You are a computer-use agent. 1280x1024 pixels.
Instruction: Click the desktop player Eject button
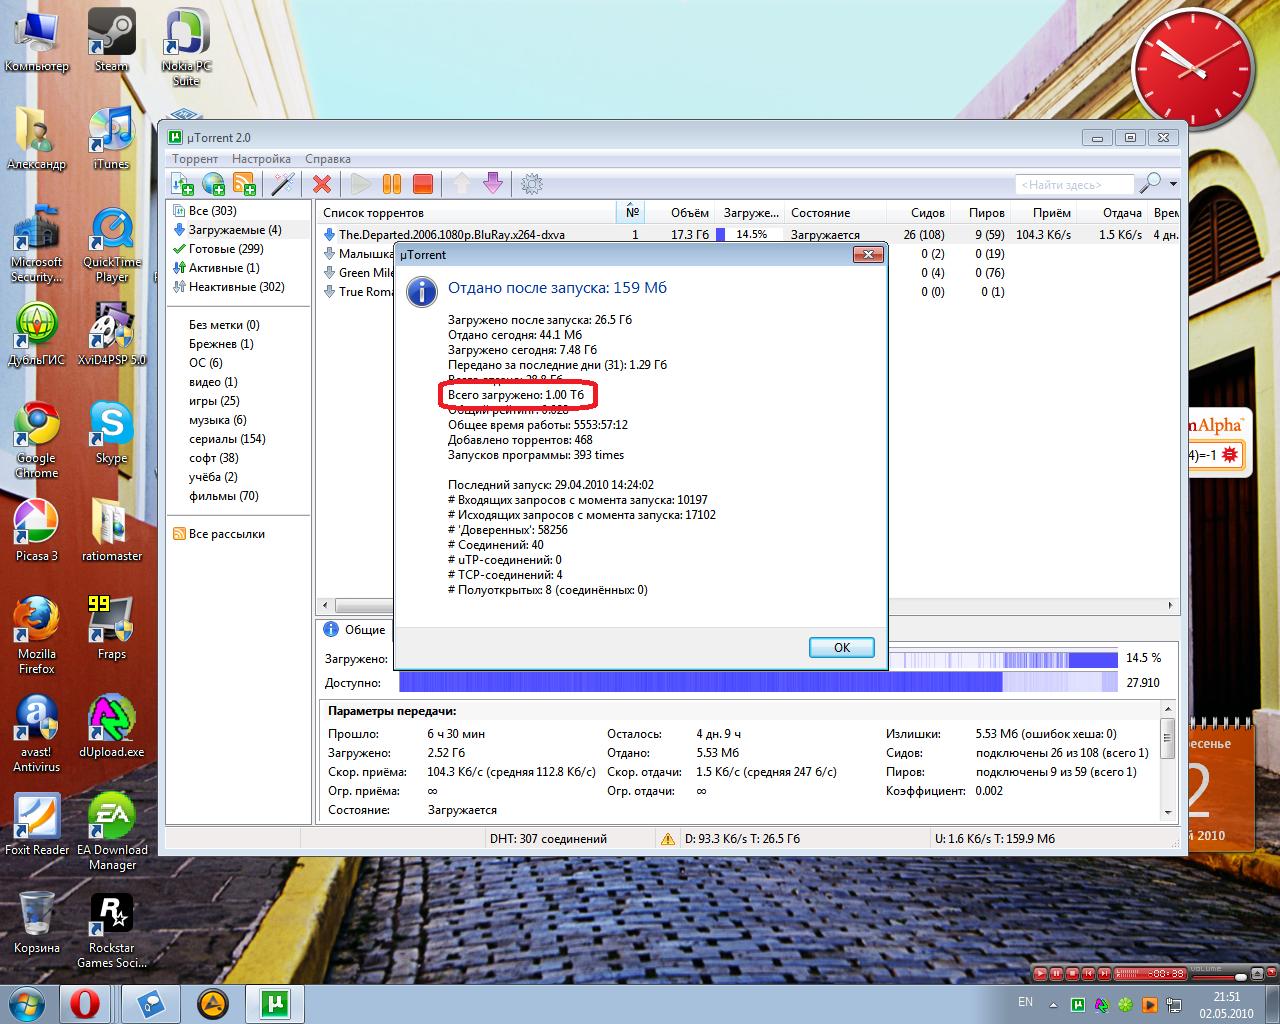coord(1257,973)
